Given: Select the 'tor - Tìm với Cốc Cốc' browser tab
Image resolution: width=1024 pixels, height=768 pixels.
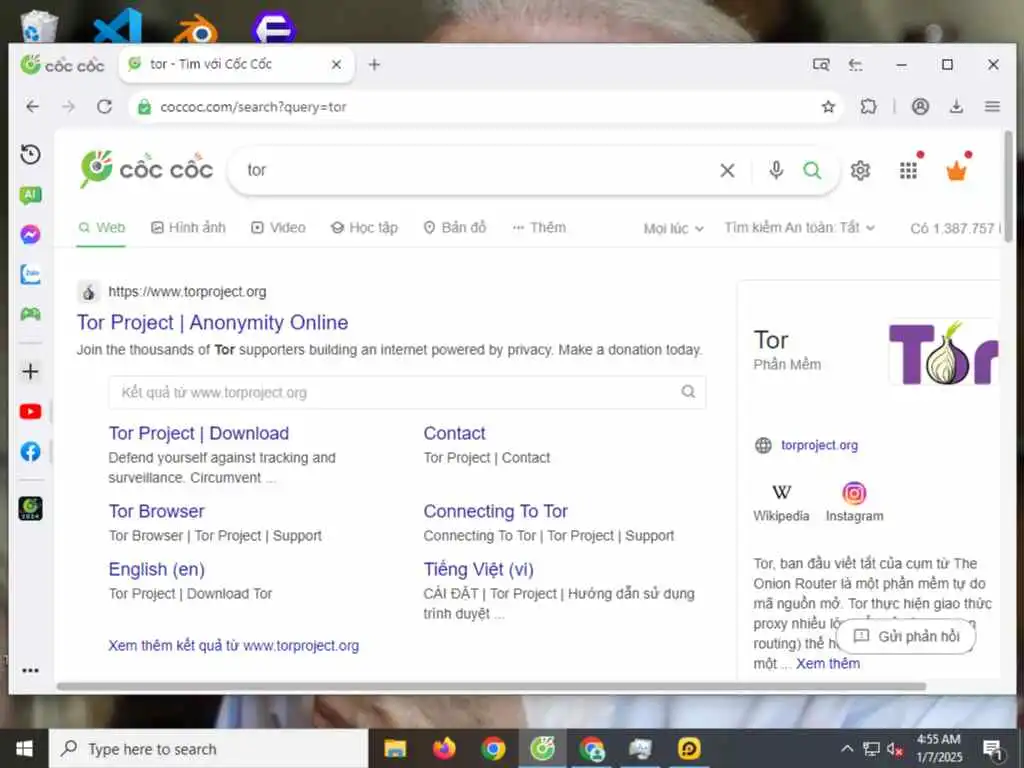Looking at the screenshot, I should (x=236, y=64).
